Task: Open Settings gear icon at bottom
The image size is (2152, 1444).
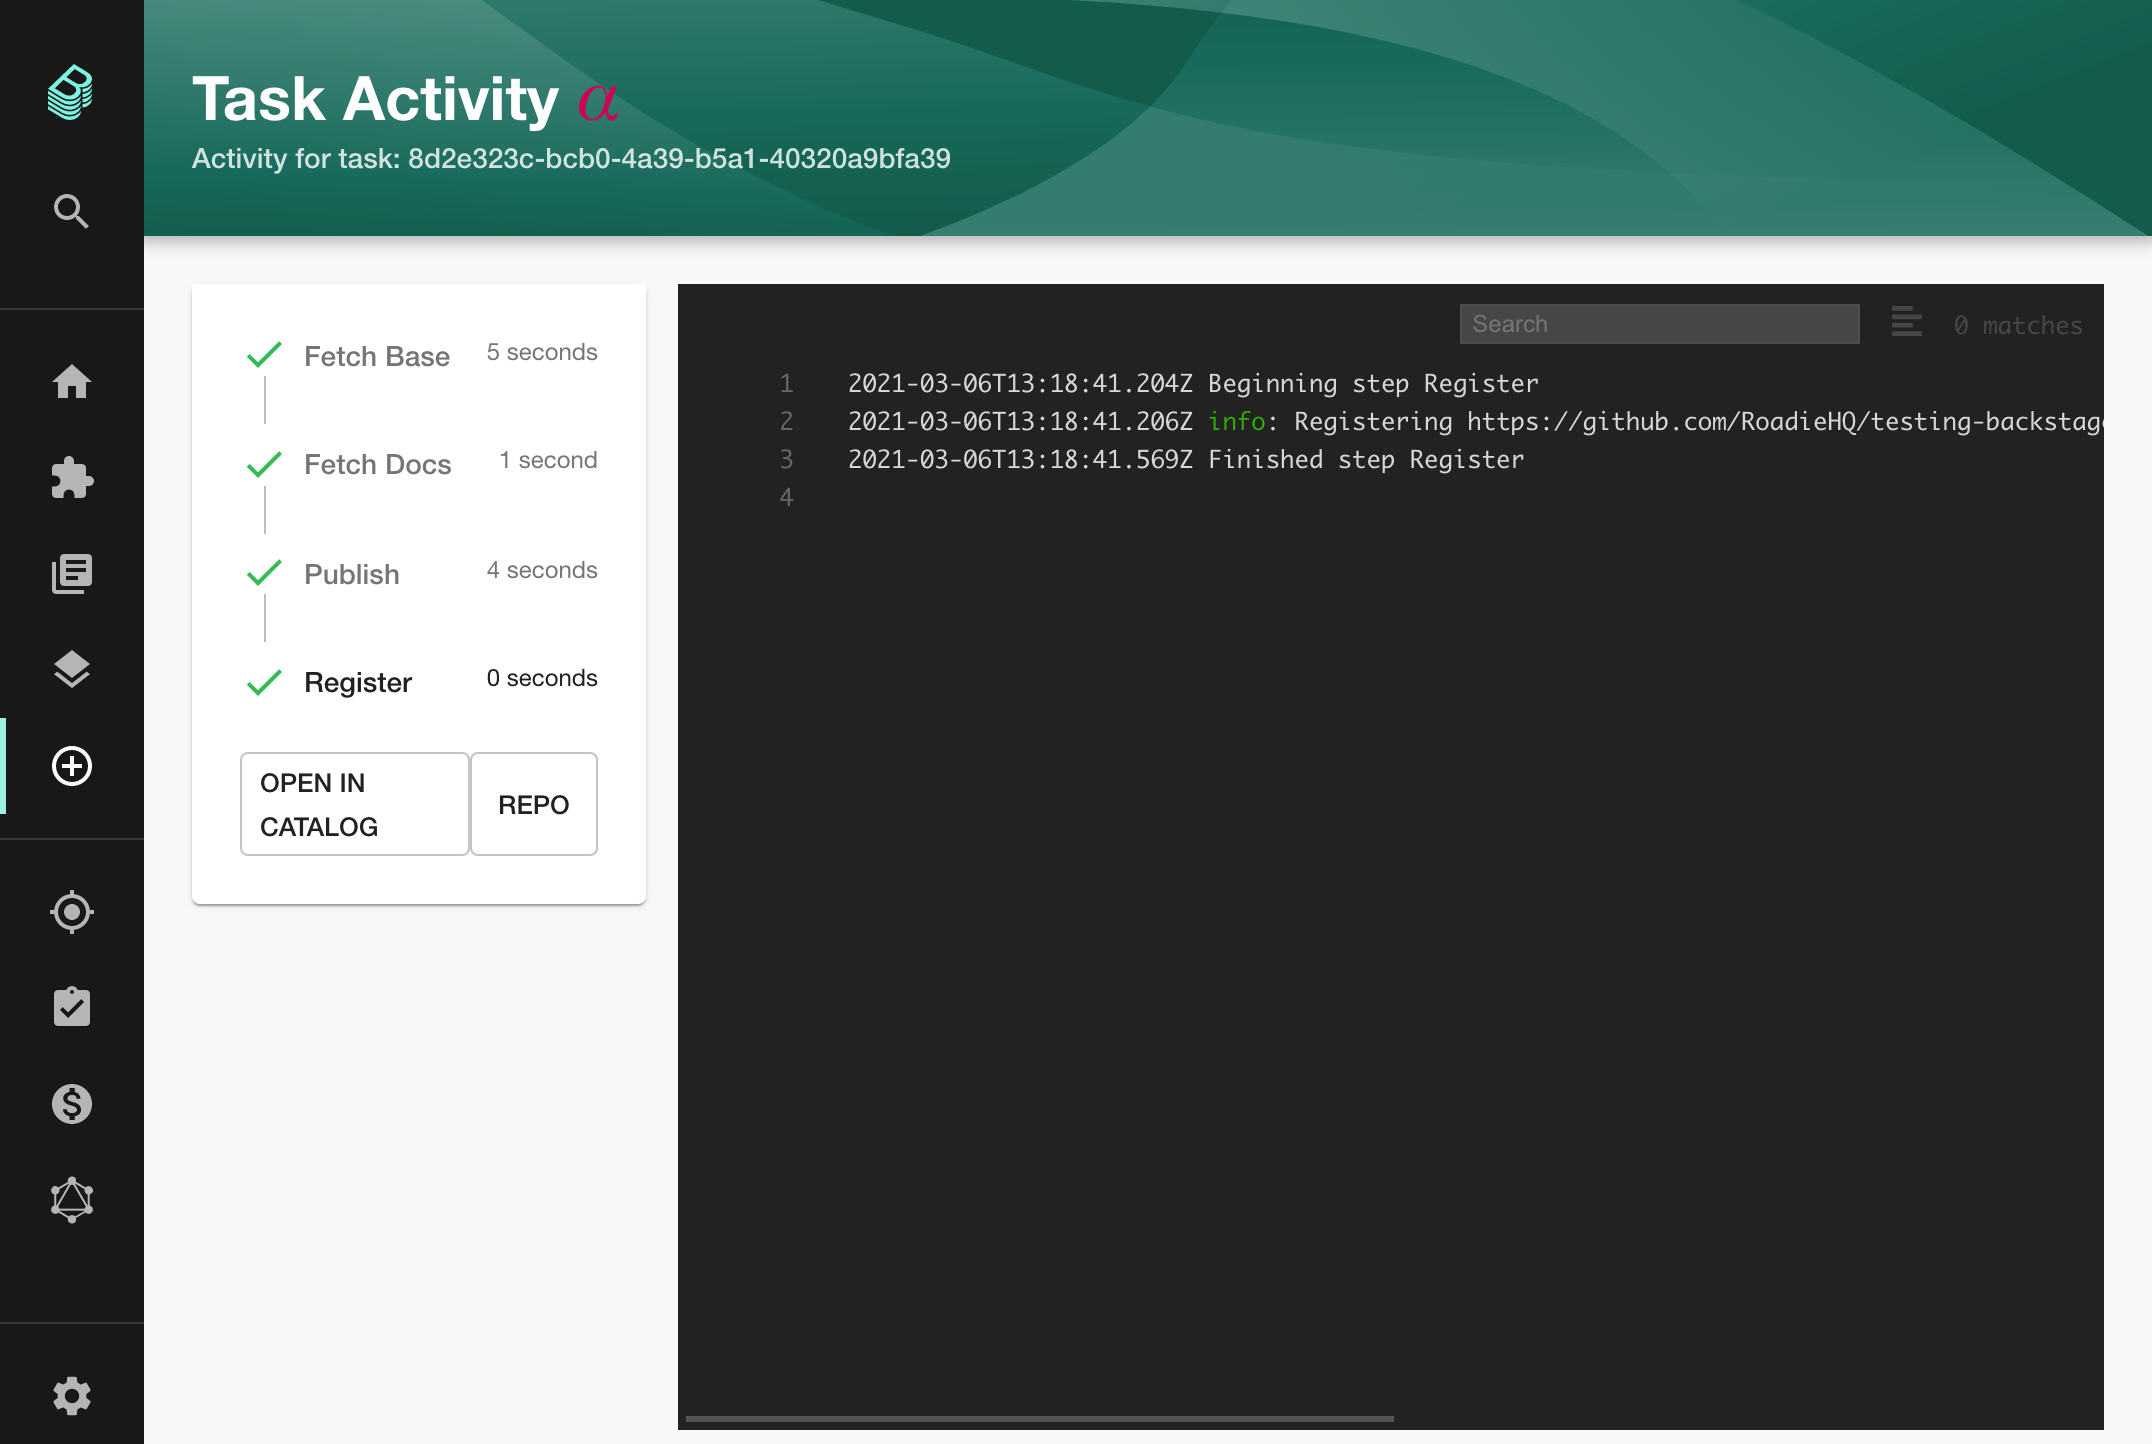Action: [x=71, y=1395]
